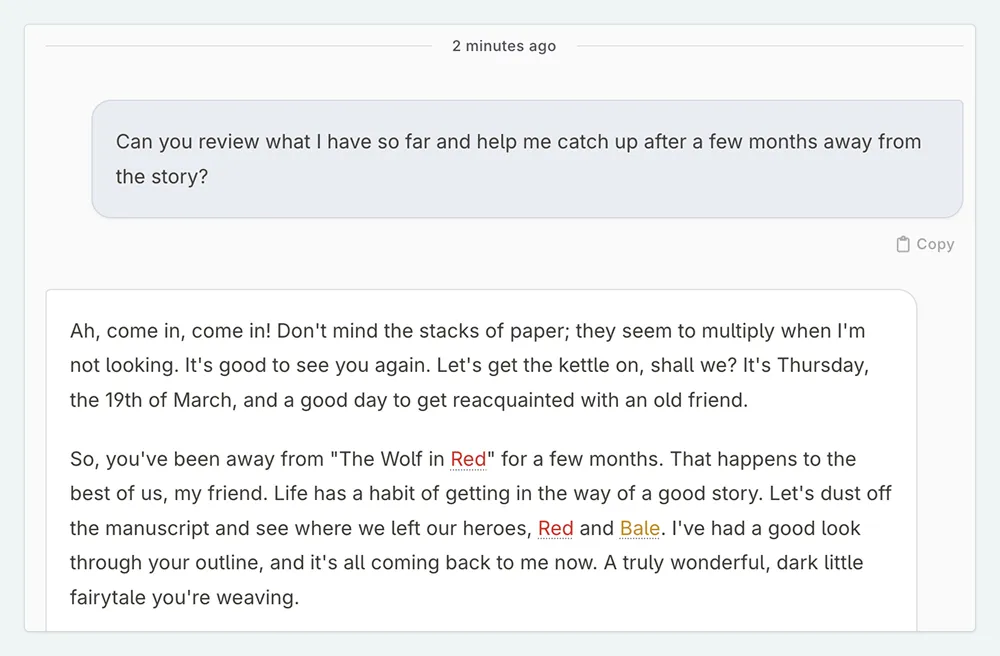The height and width of the screenshot is (656, 1000).
Task: Click the red 'Red' link before 'and Bale'
Action: click(x=555, y=528)
